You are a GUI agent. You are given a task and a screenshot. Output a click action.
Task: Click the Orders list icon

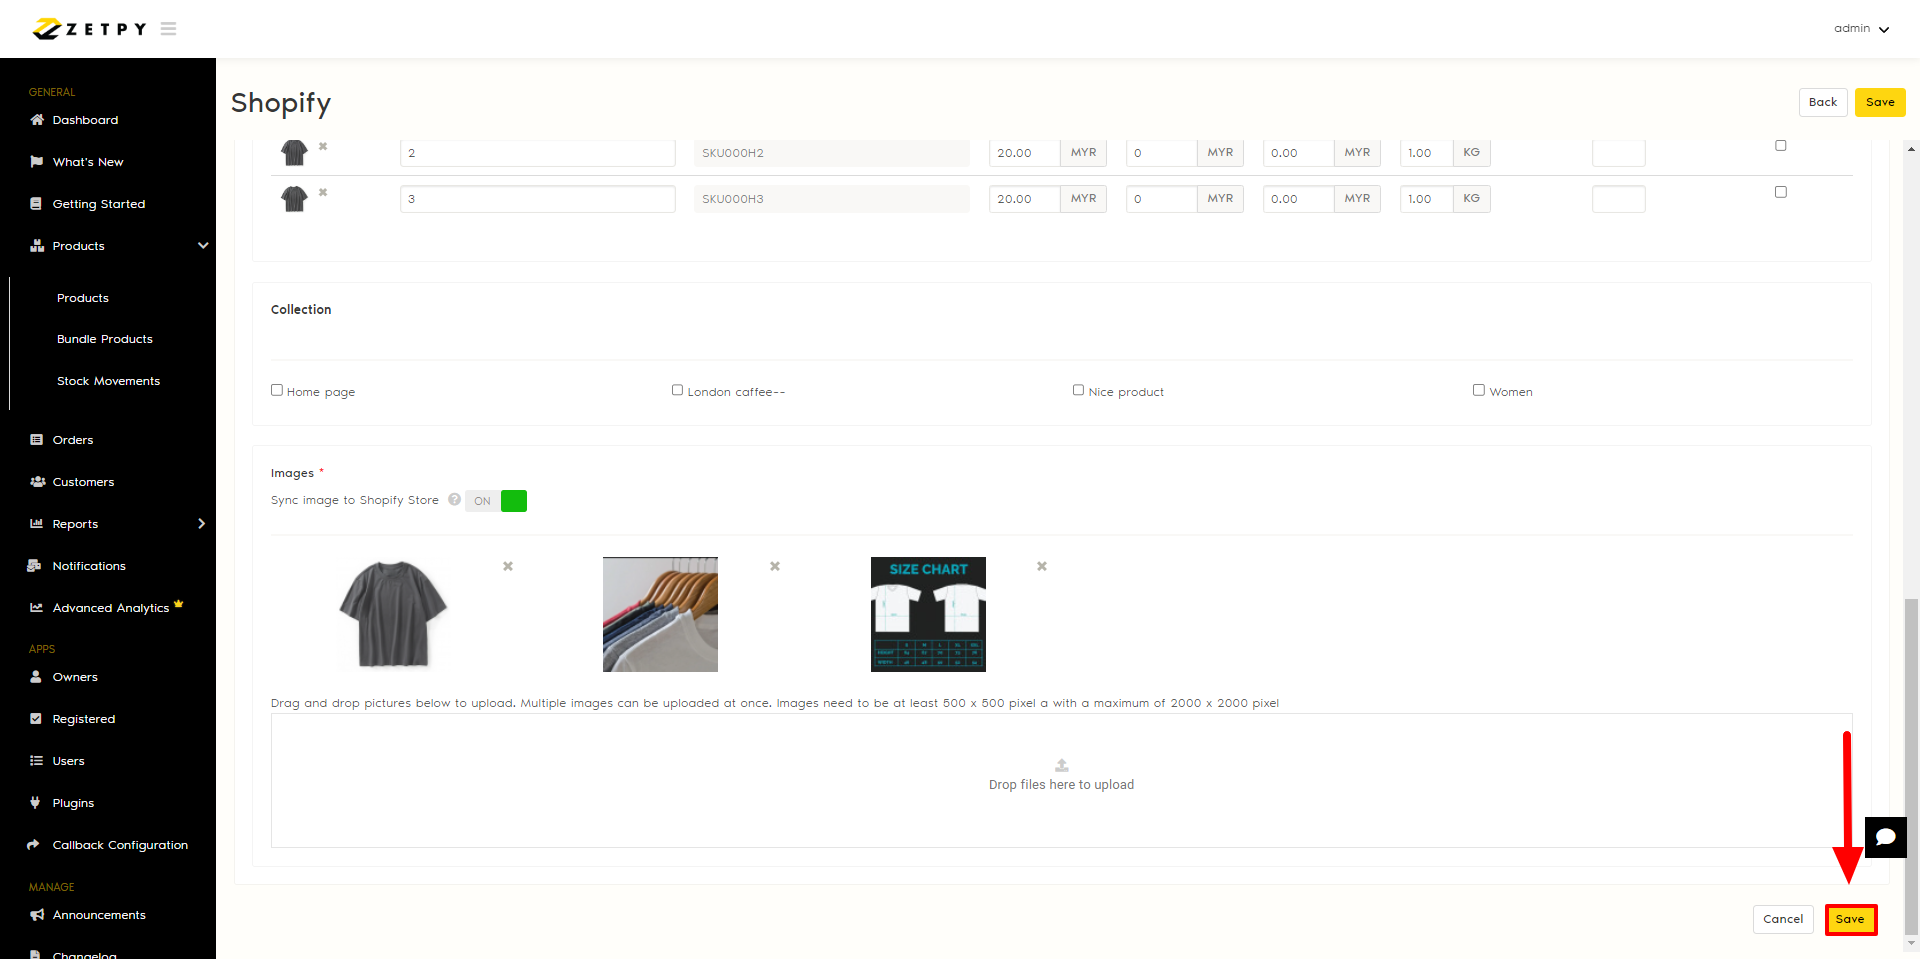(37, 440)
